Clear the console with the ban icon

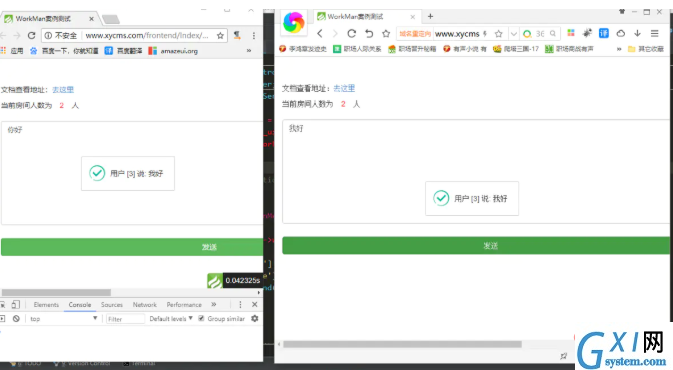pos(16,318)
